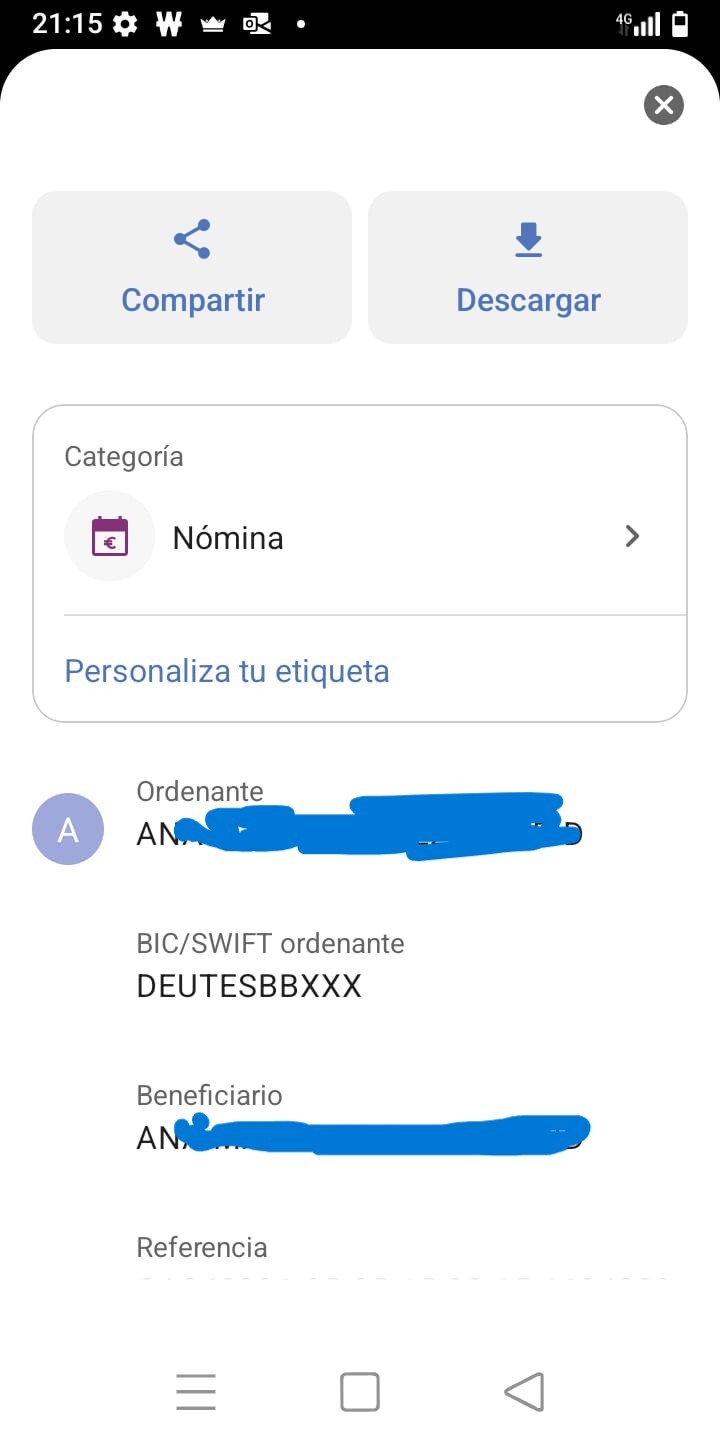Click the Descargar button label
The height and width of the screenshot is (1440, 720).
(528, 300)
